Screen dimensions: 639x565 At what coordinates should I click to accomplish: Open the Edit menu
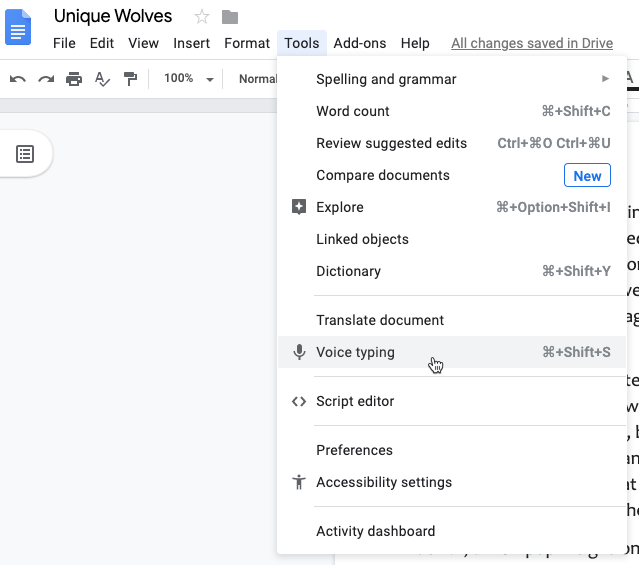click(101, 43)
